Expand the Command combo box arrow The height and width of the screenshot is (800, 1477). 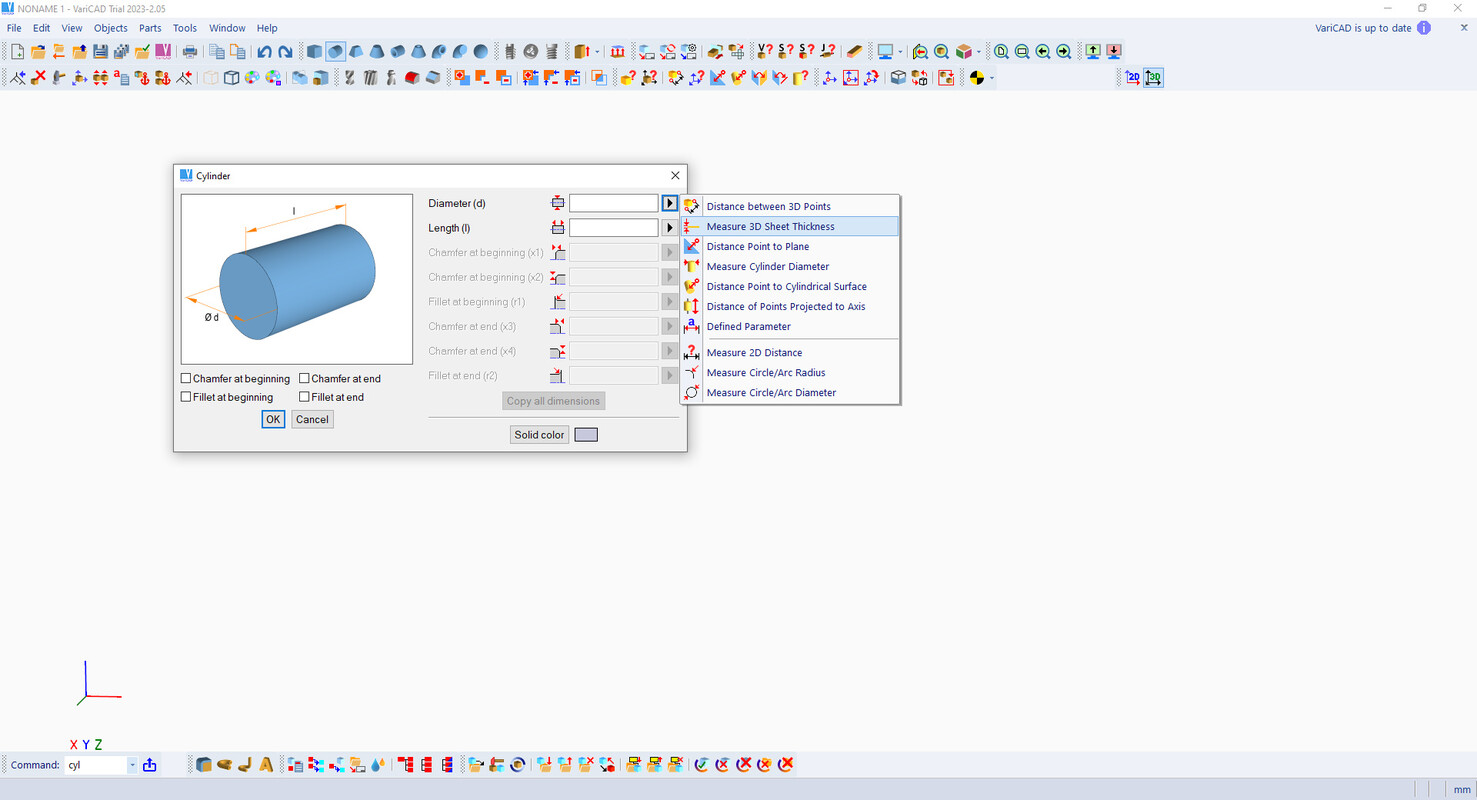132,765
